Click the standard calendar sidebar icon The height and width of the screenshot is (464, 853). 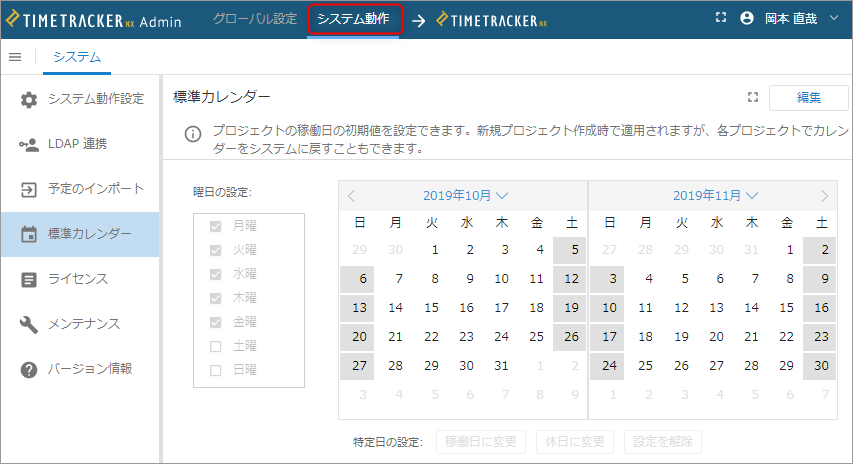(x=28, y=234)
